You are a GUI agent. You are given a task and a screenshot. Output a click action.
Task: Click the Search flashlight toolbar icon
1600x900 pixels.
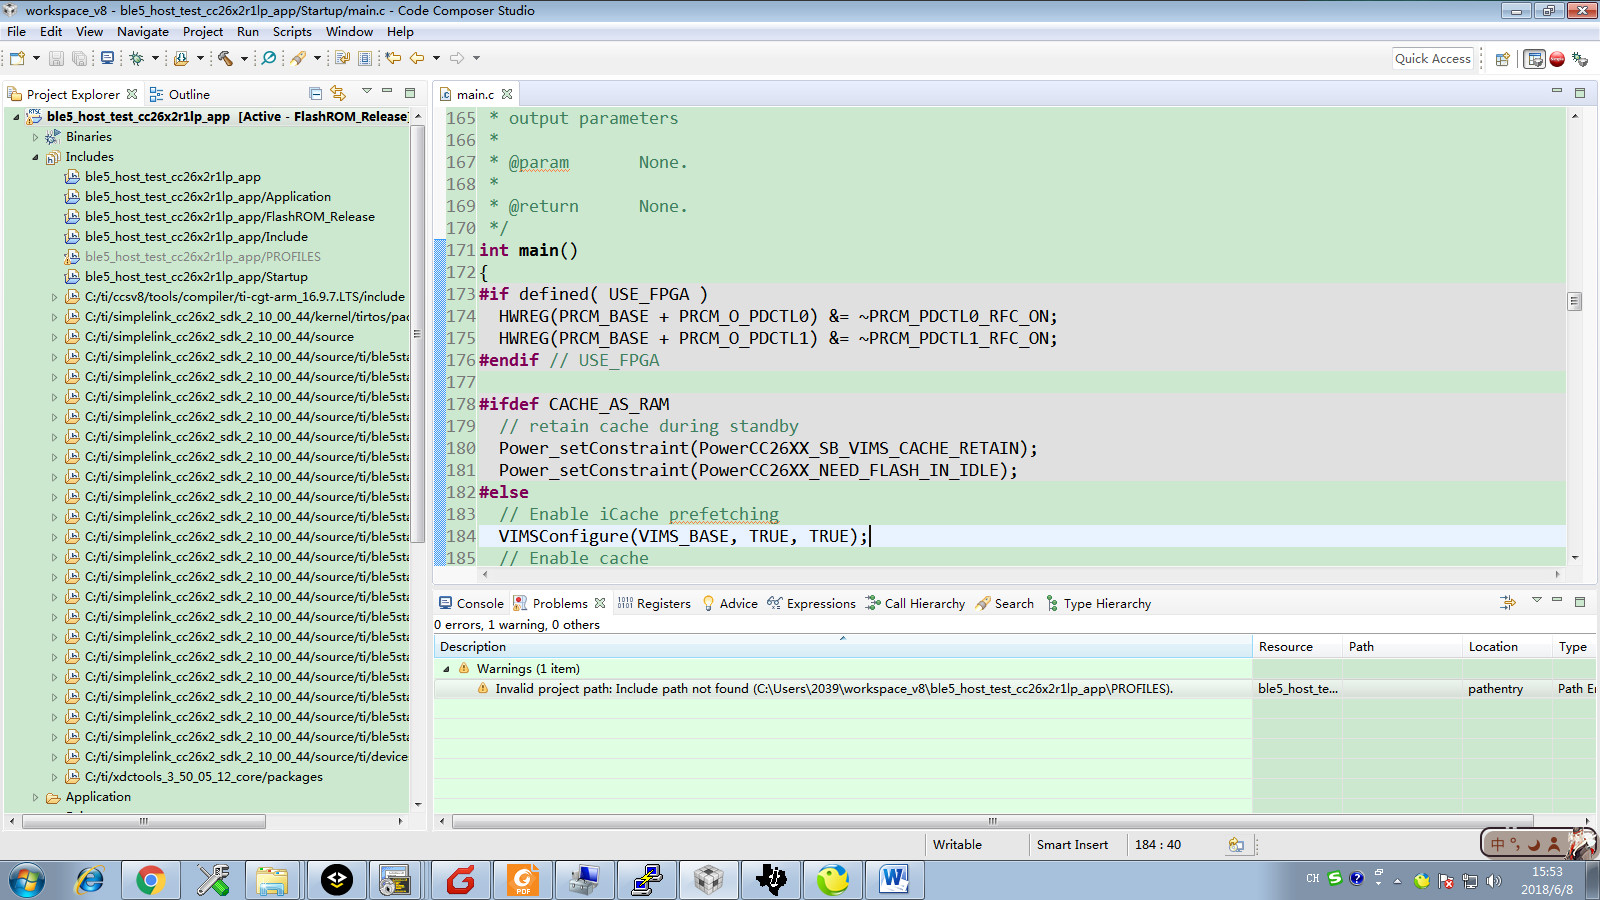click(x=298, y=58)
